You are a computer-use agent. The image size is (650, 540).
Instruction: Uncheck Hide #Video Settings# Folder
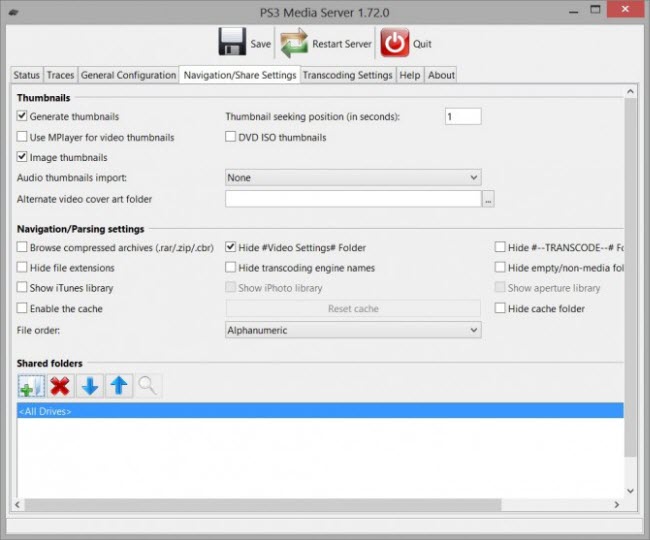(x=230, y=247)
